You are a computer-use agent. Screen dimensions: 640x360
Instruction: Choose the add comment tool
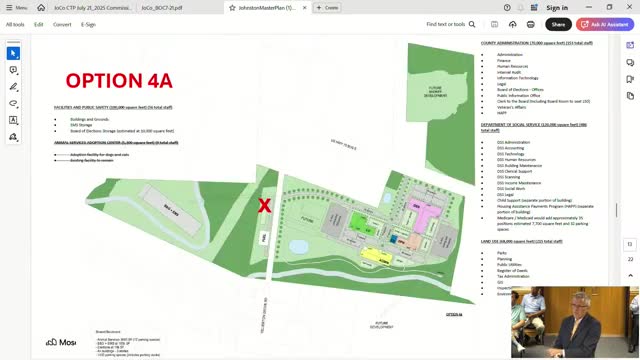click(13, 70)
